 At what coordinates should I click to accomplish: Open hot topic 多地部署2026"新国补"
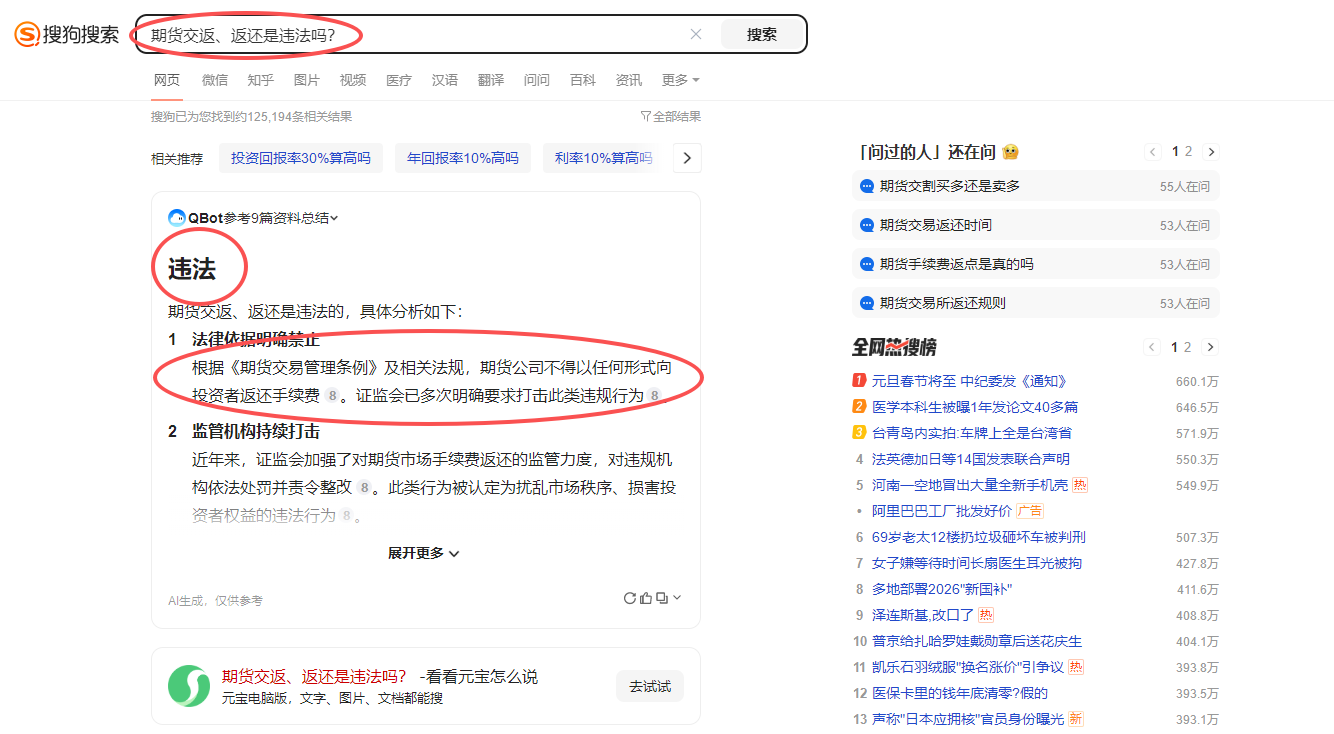(942, 589)
